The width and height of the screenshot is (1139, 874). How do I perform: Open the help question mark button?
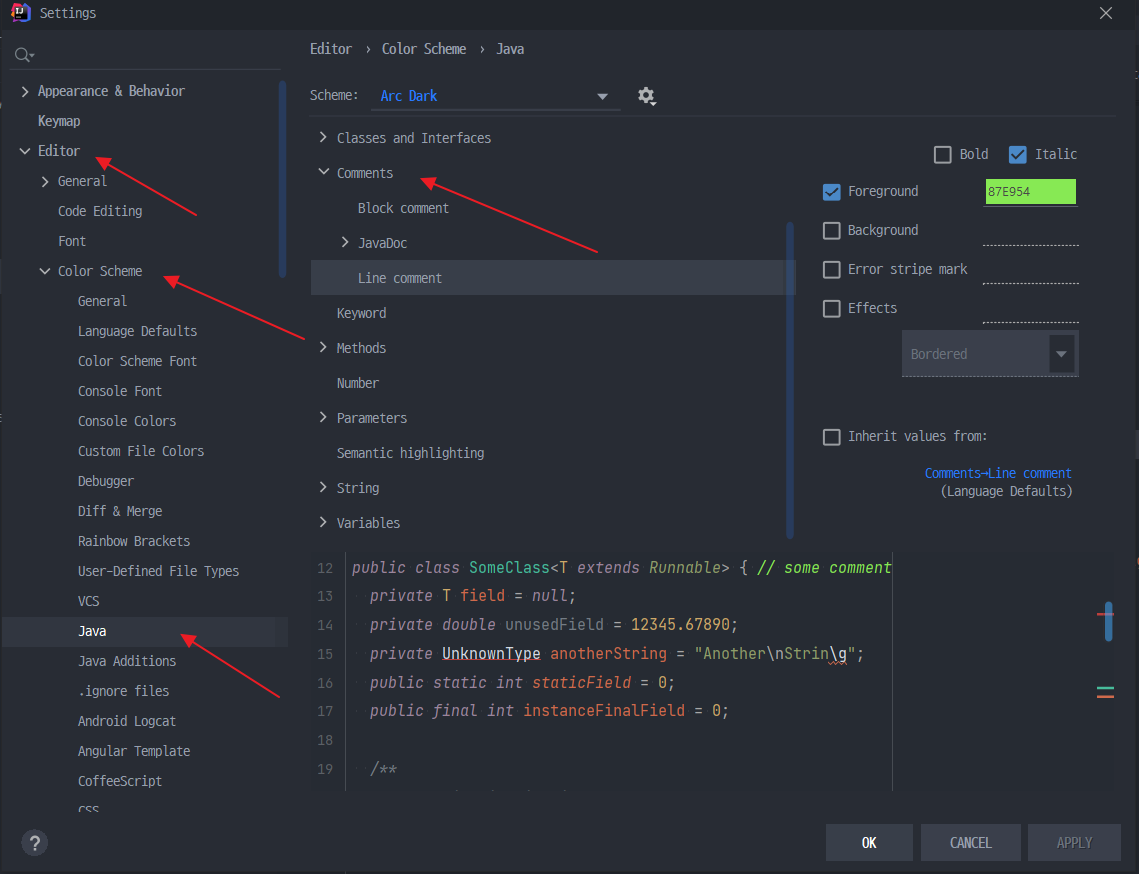click(x=35, y=843)
